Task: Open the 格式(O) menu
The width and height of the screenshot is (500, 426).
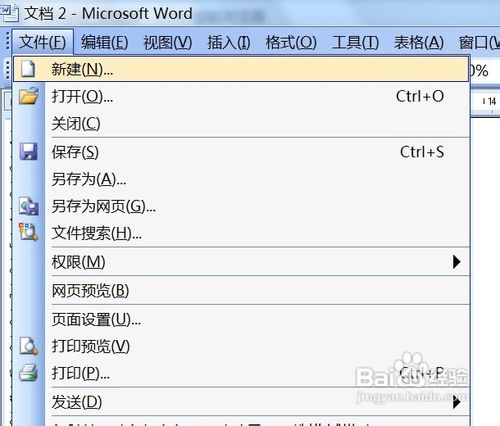Action: click(291, 42)
